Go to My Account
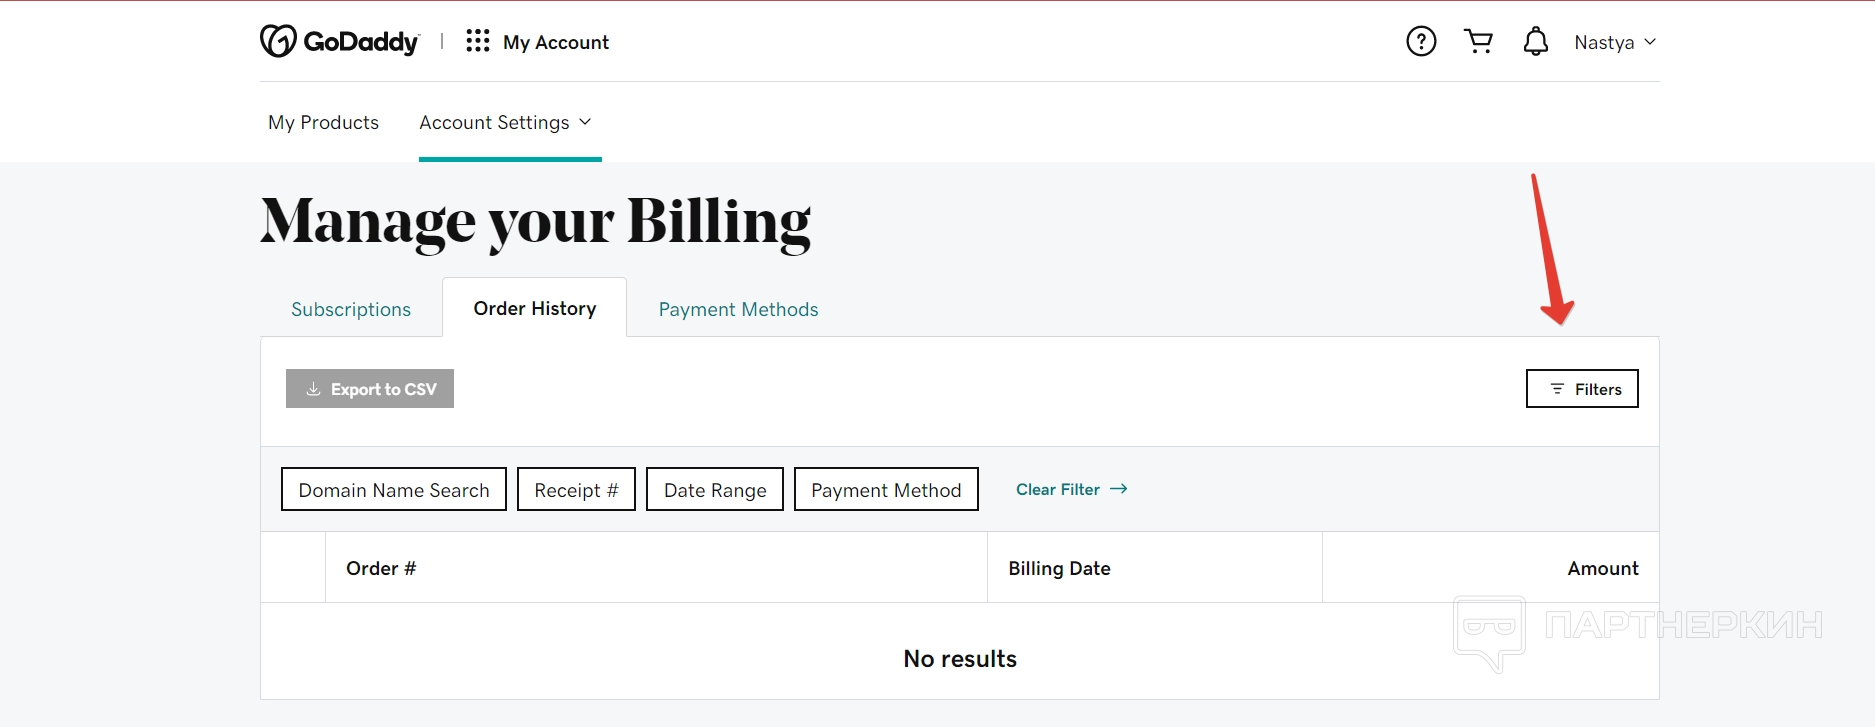 click(556, 42)
